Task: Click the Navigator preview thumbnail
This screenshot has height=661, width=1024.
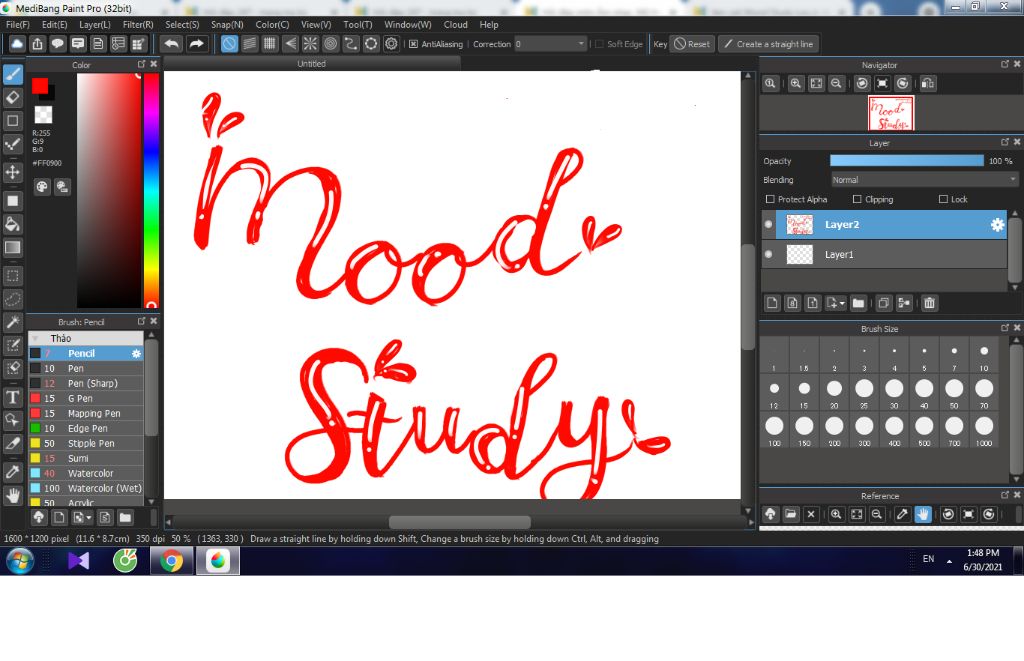Action: 891,113
